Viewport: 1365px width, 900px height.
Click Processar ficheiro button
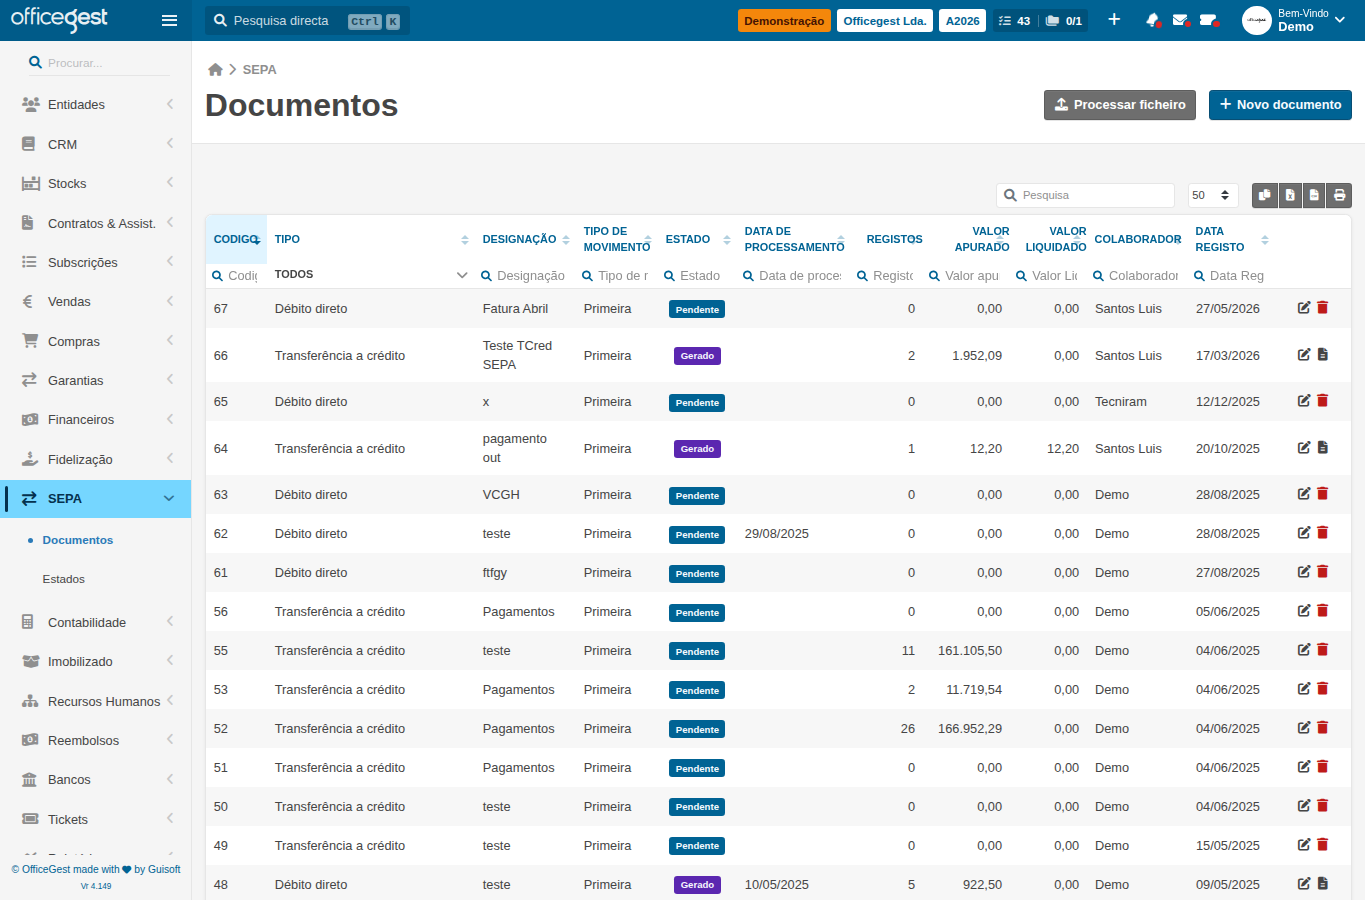click(1120, 105)
